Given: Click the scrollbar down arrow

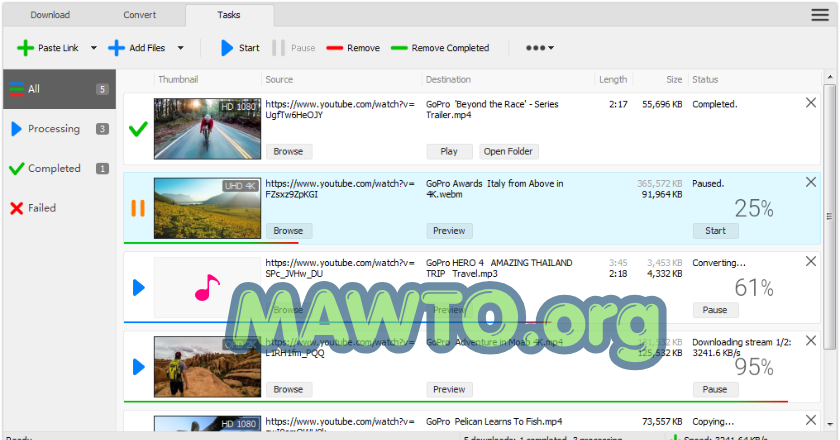Looking at the screenshot, I should [829, 424].
